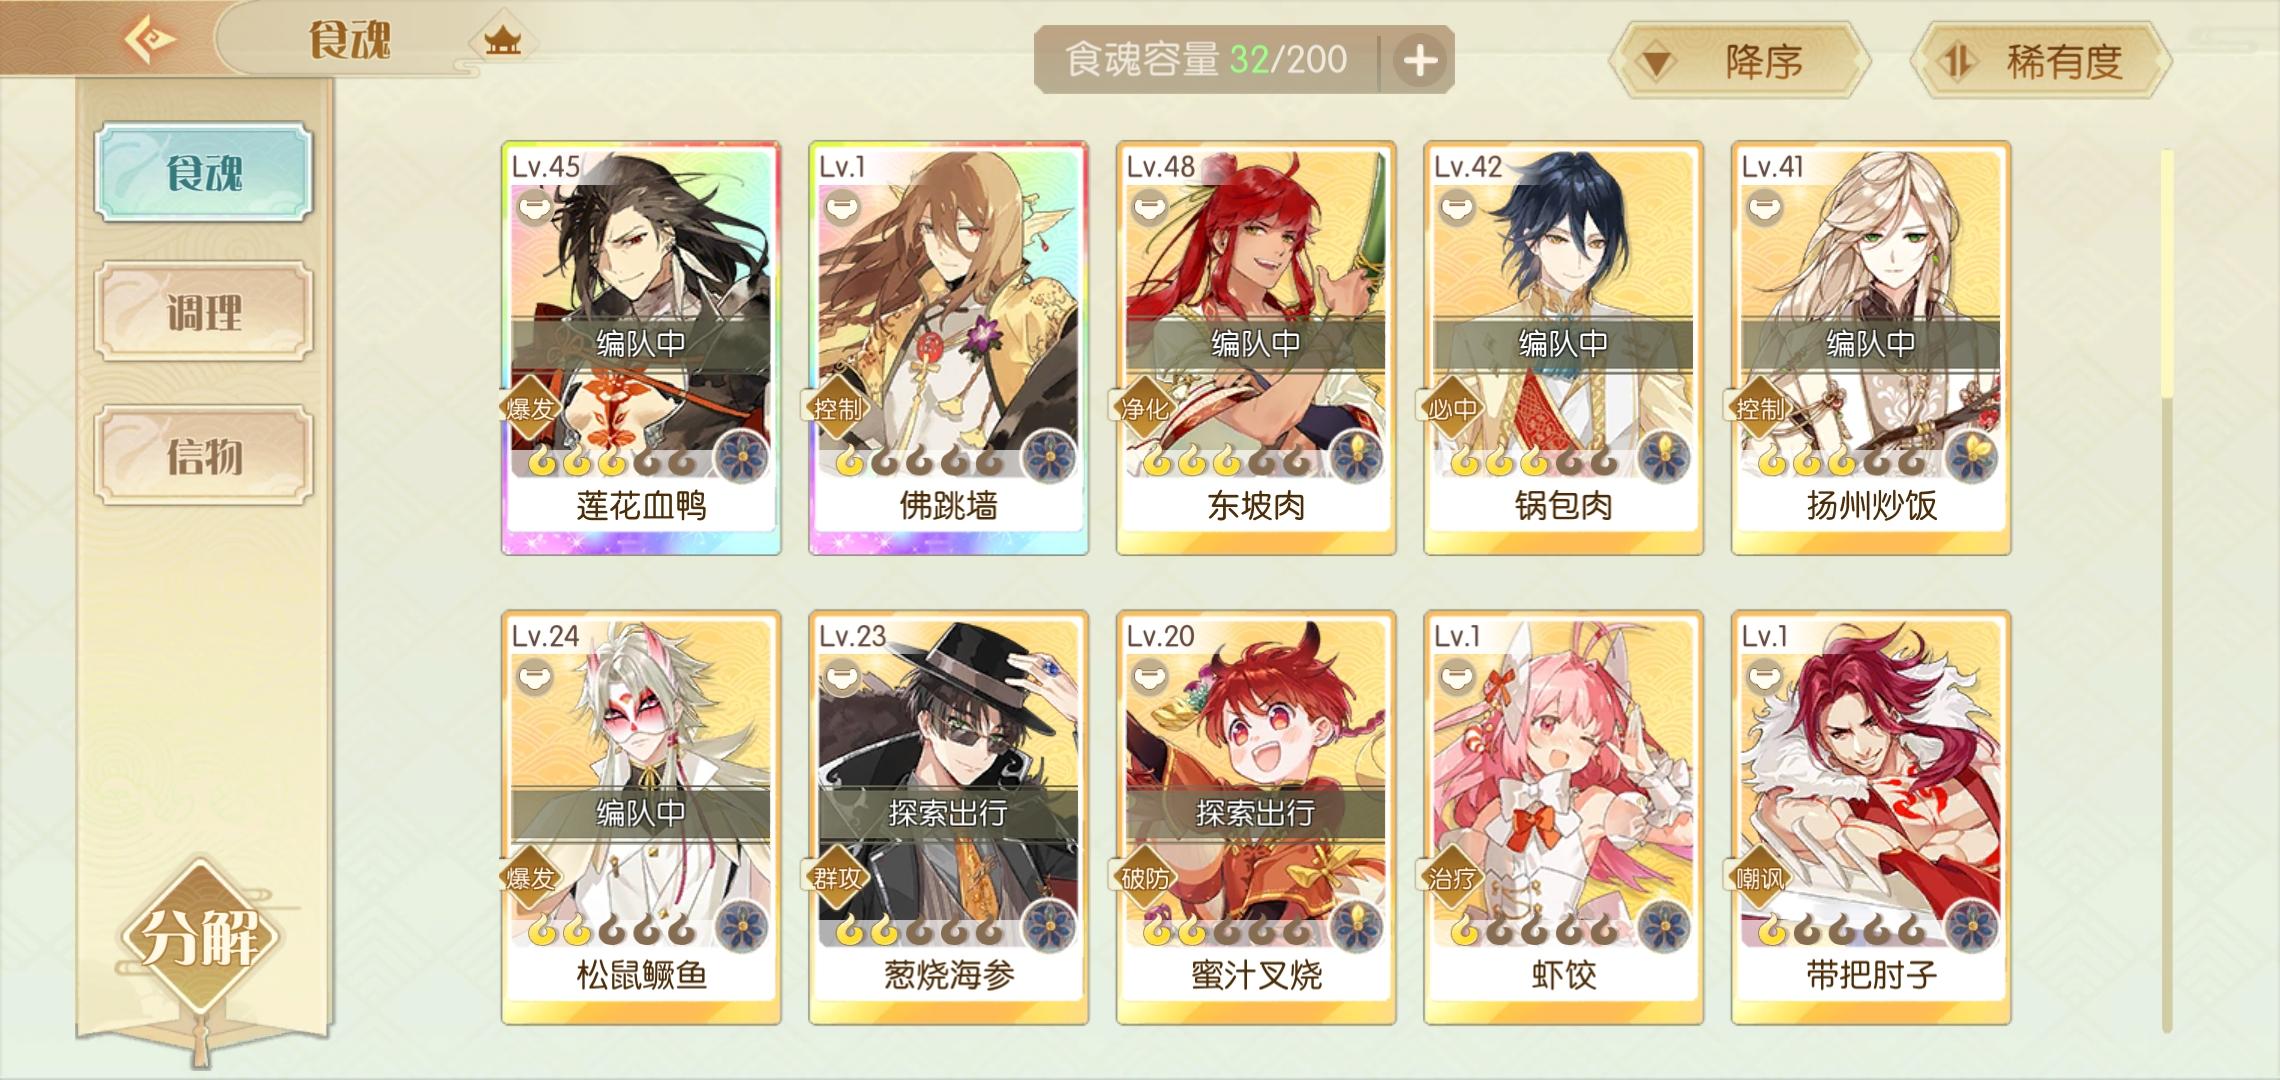The image size is (2280, 1080).
Task: Click the 分解 button
Action: tap(200, 937)
